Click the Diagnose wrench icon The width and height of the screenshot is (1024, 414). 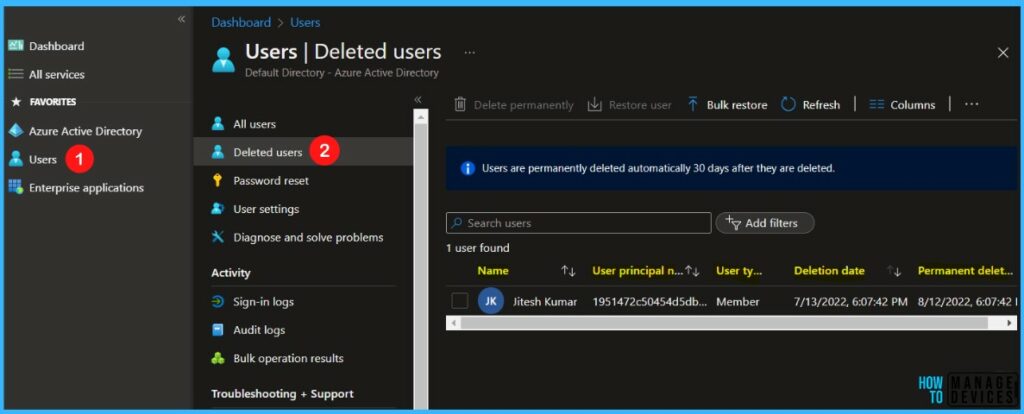[x=218, y=237]
